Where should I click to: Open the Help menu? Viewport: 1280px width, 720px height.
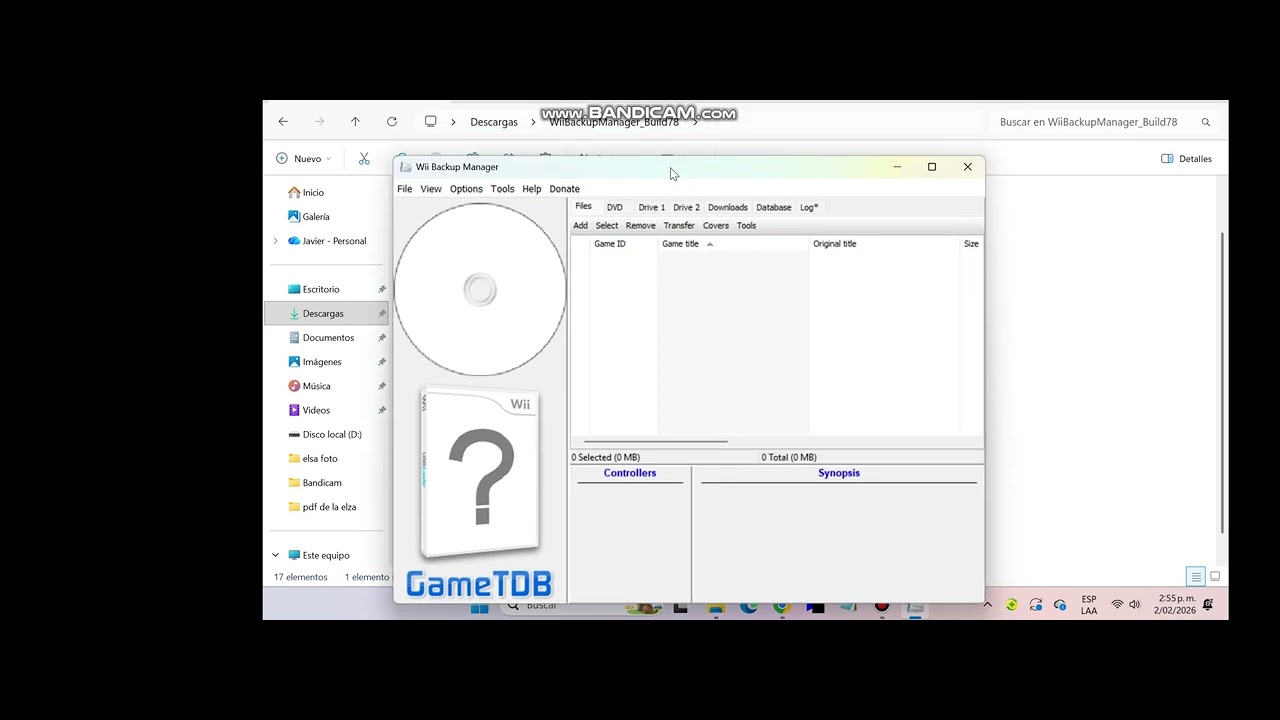pos(531,189)
